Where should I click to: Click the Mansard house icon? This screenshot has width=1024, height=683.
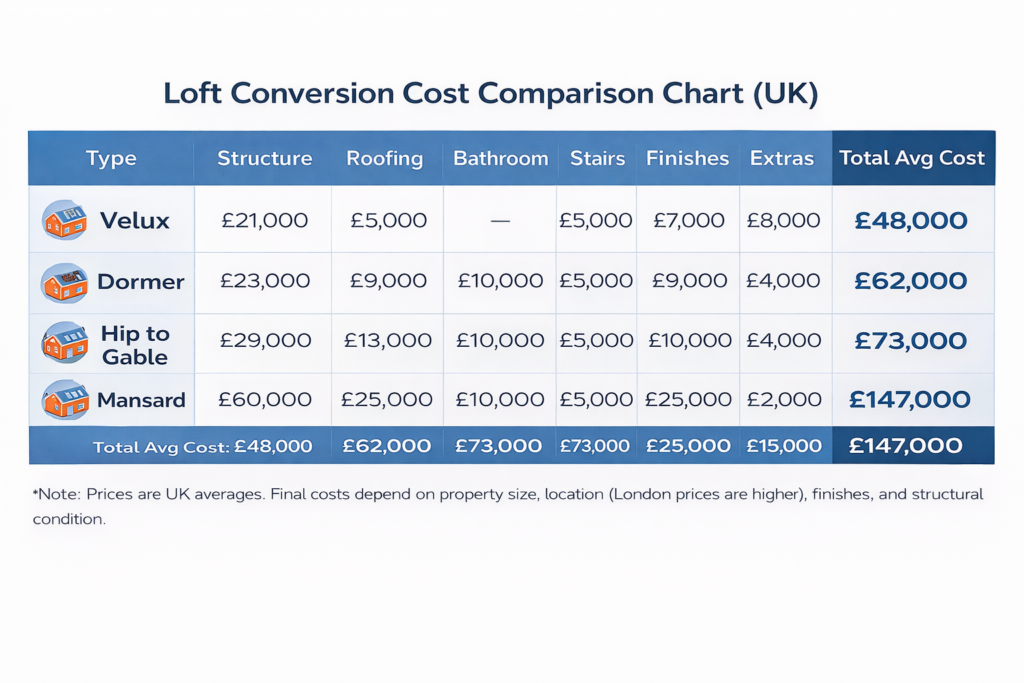pyautogui.click(x=65, y=399)
